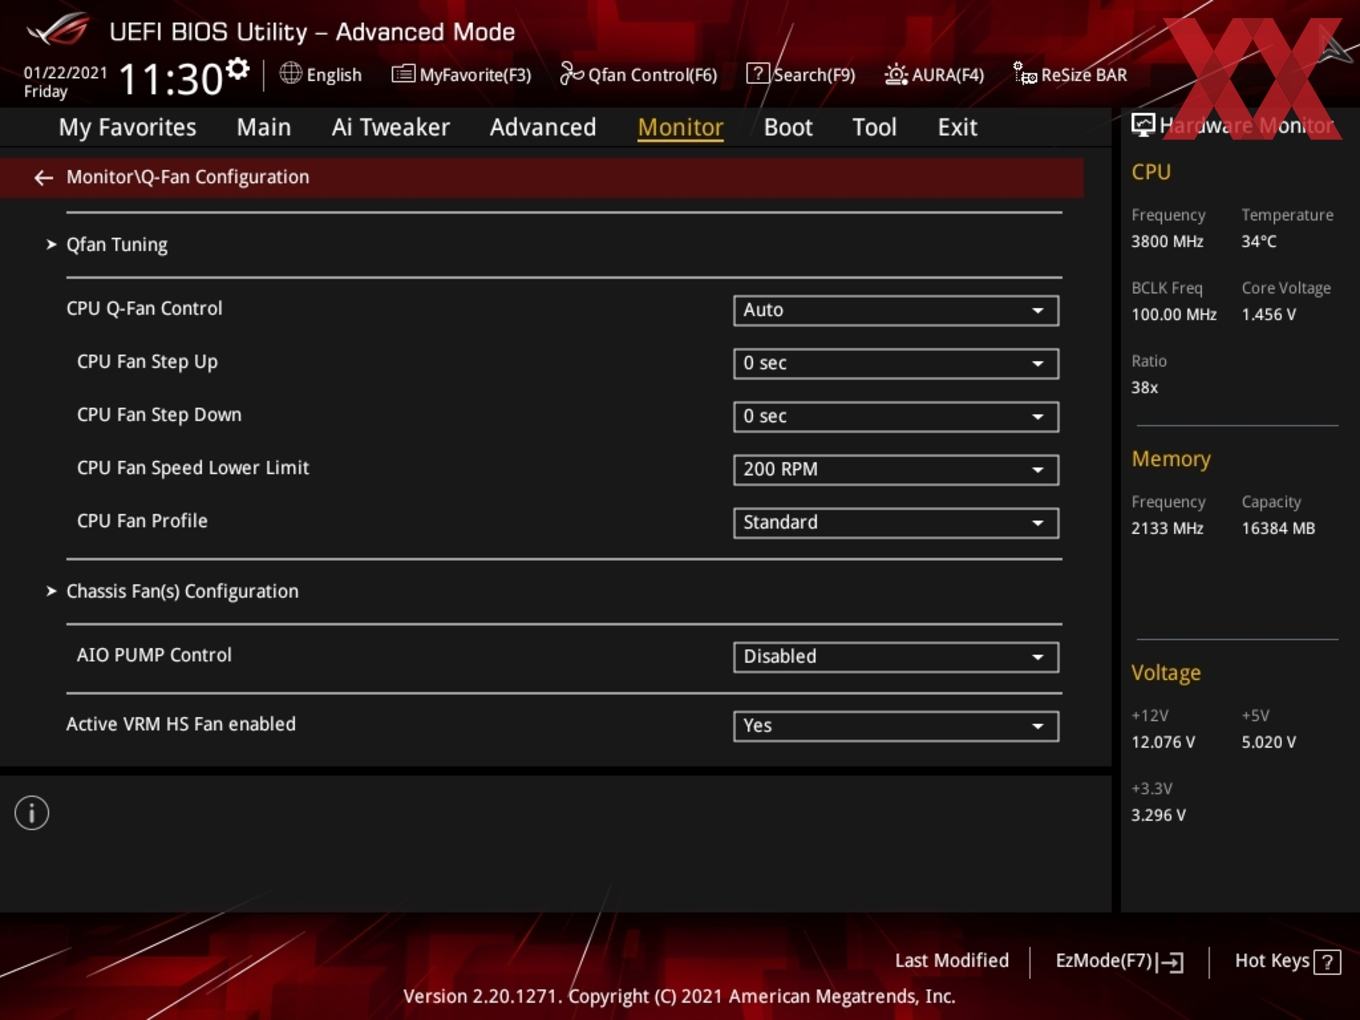The image size is (1360, 1020).
Task: Go to Main tab
Action: (x=264, y=127)
